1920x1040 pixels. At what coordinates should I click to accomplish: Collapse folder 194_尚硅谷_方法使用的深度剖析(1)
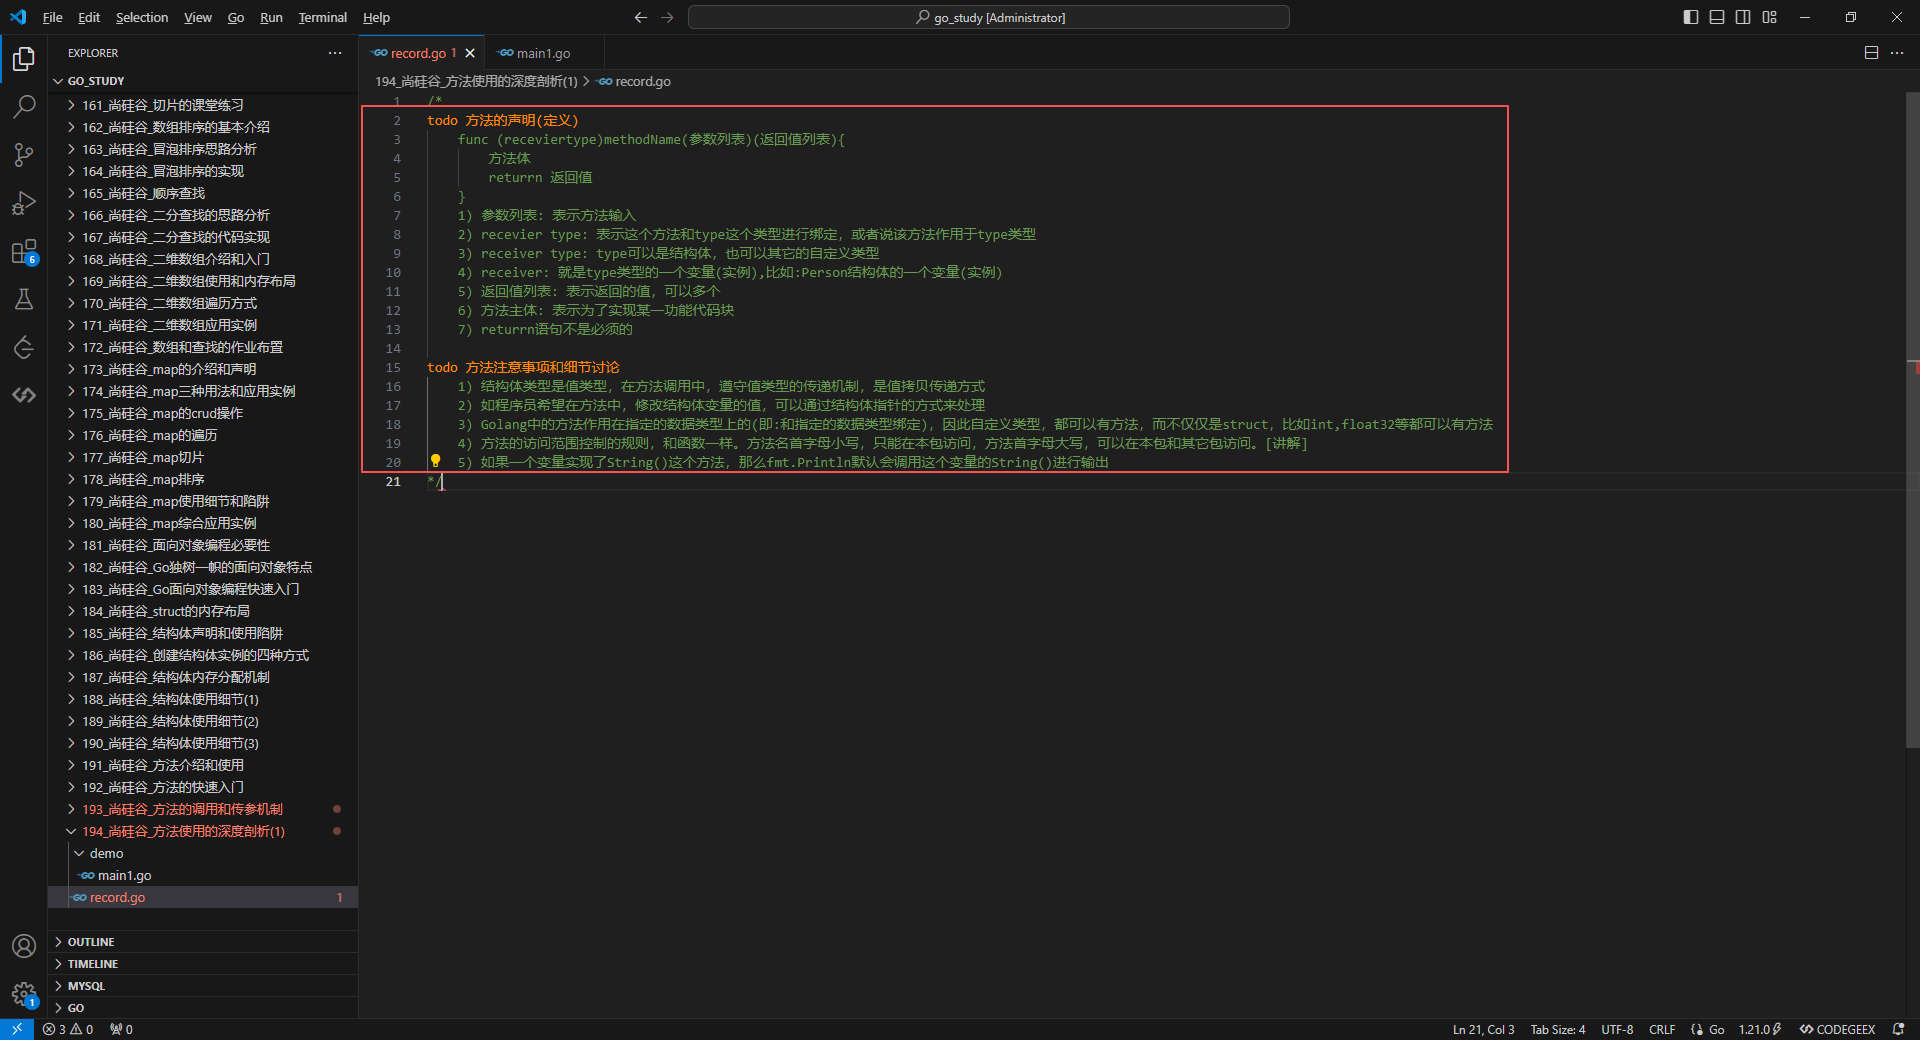203,831
